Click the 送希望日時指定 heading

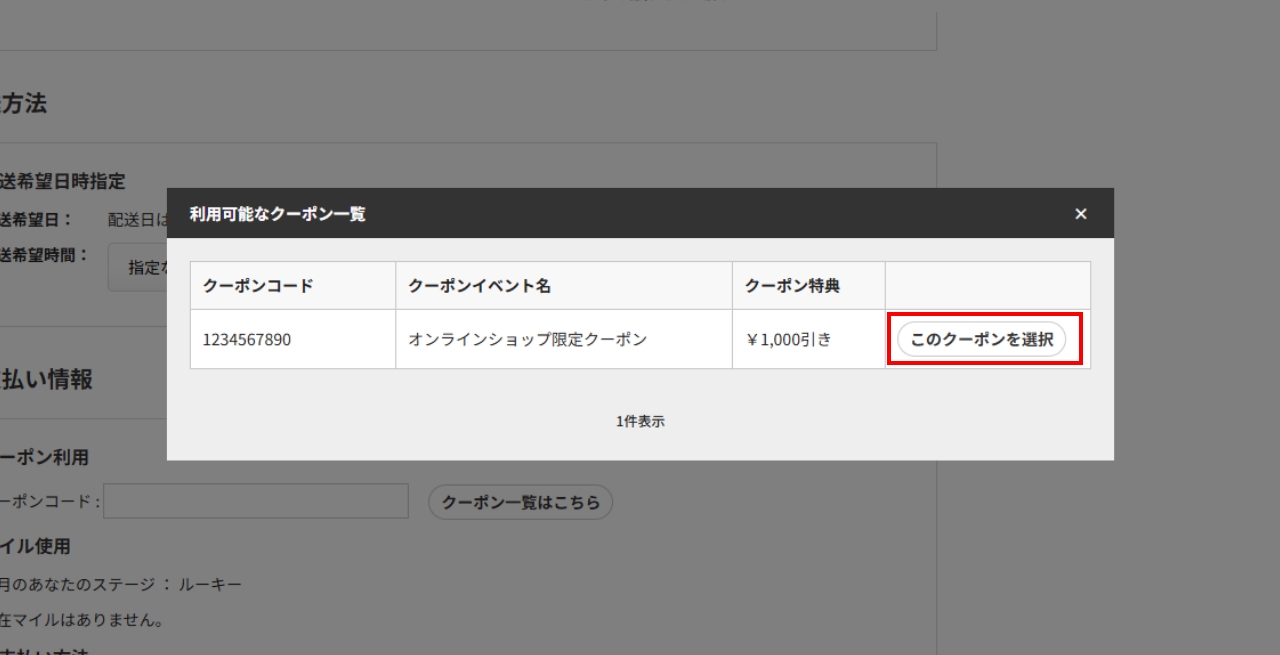point(62,181)
